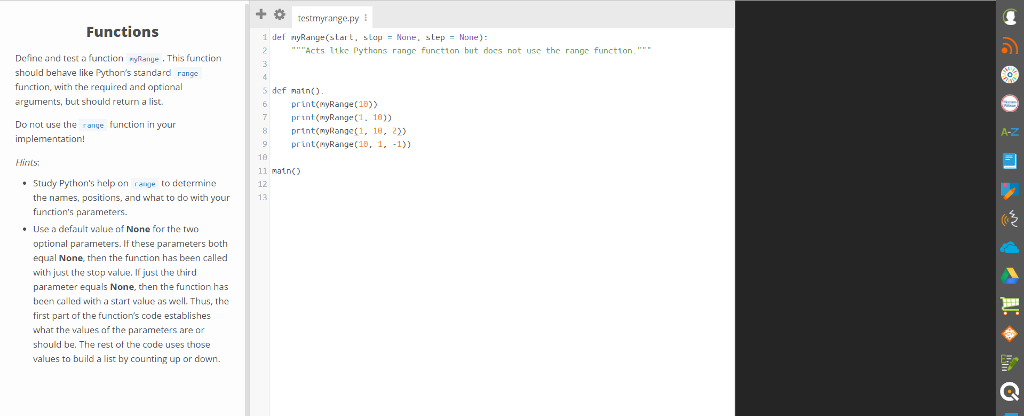The width and height of the screenshot is (1024, 416).
Task: Select the testmyrange.py tab
Action: (328, 18)
